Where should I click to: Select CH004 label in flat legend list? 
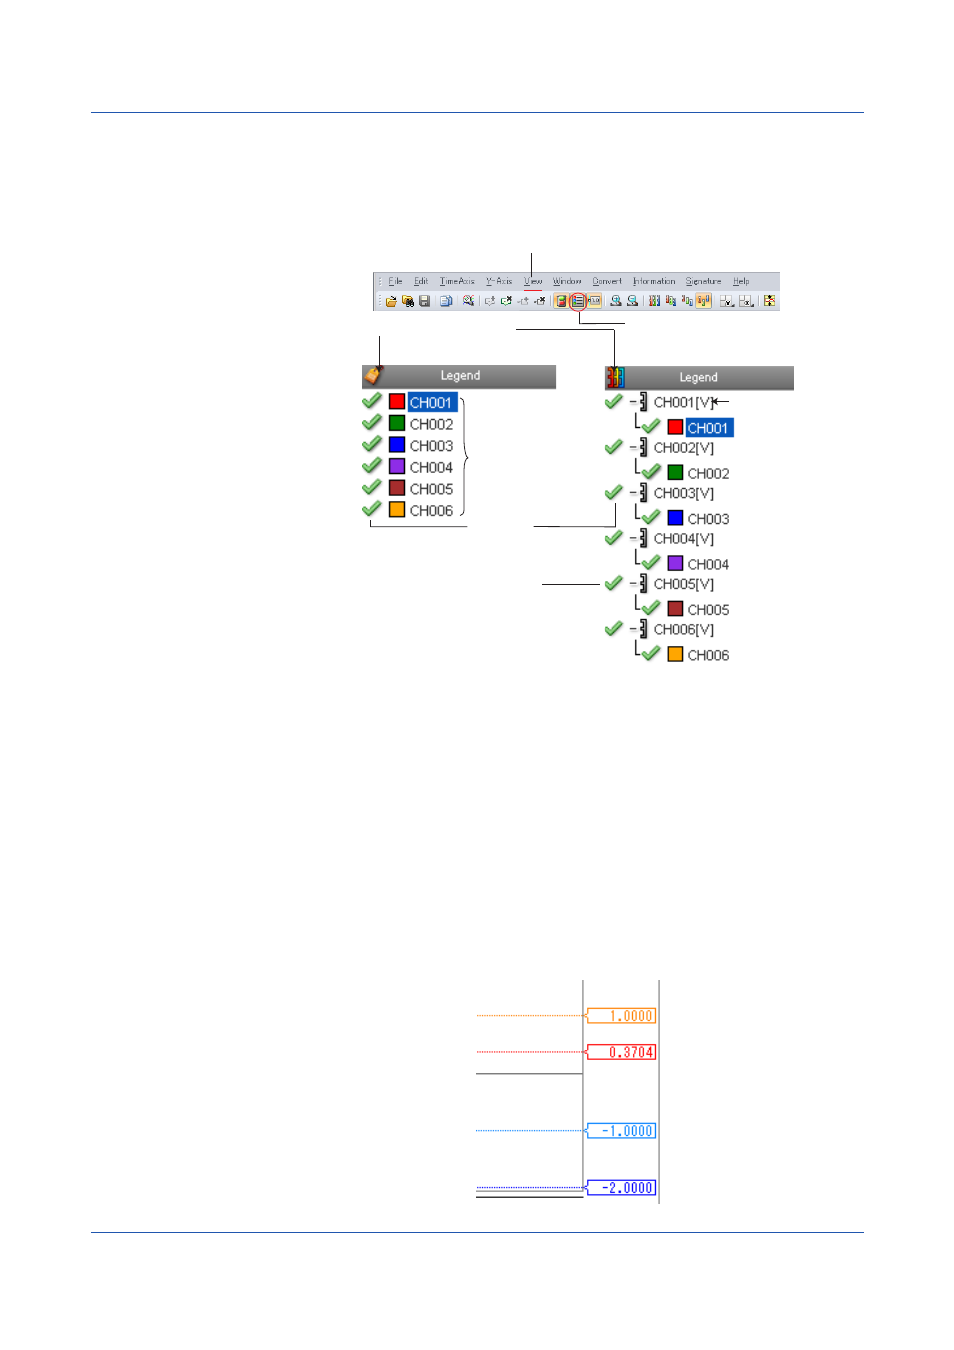click(x=432, y=467)
